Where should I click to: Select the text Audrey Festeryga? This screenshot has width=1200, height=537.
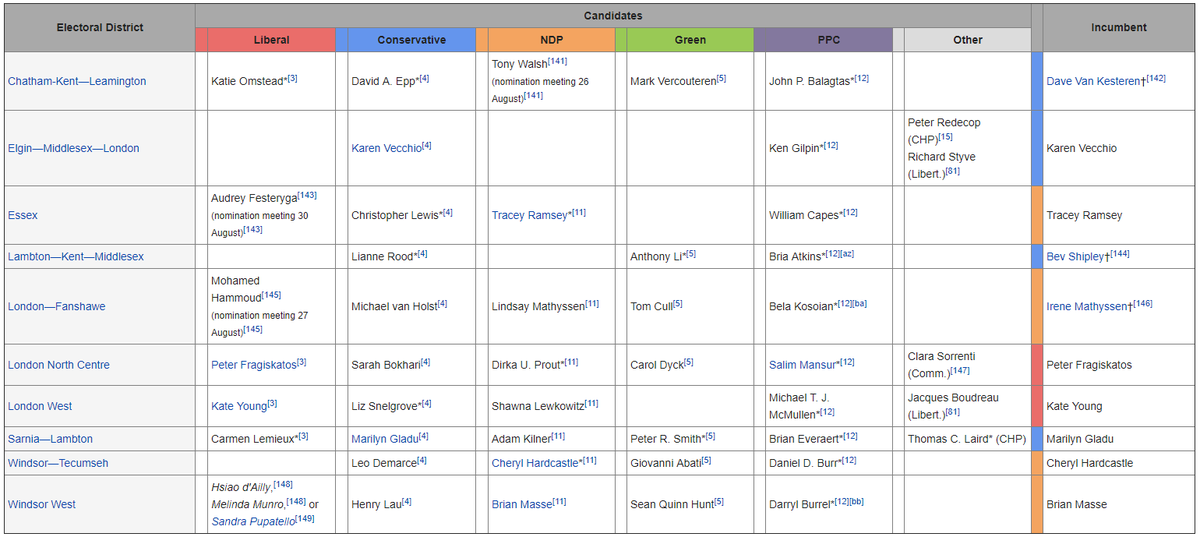pyautogui.click(x=254, y=198)
